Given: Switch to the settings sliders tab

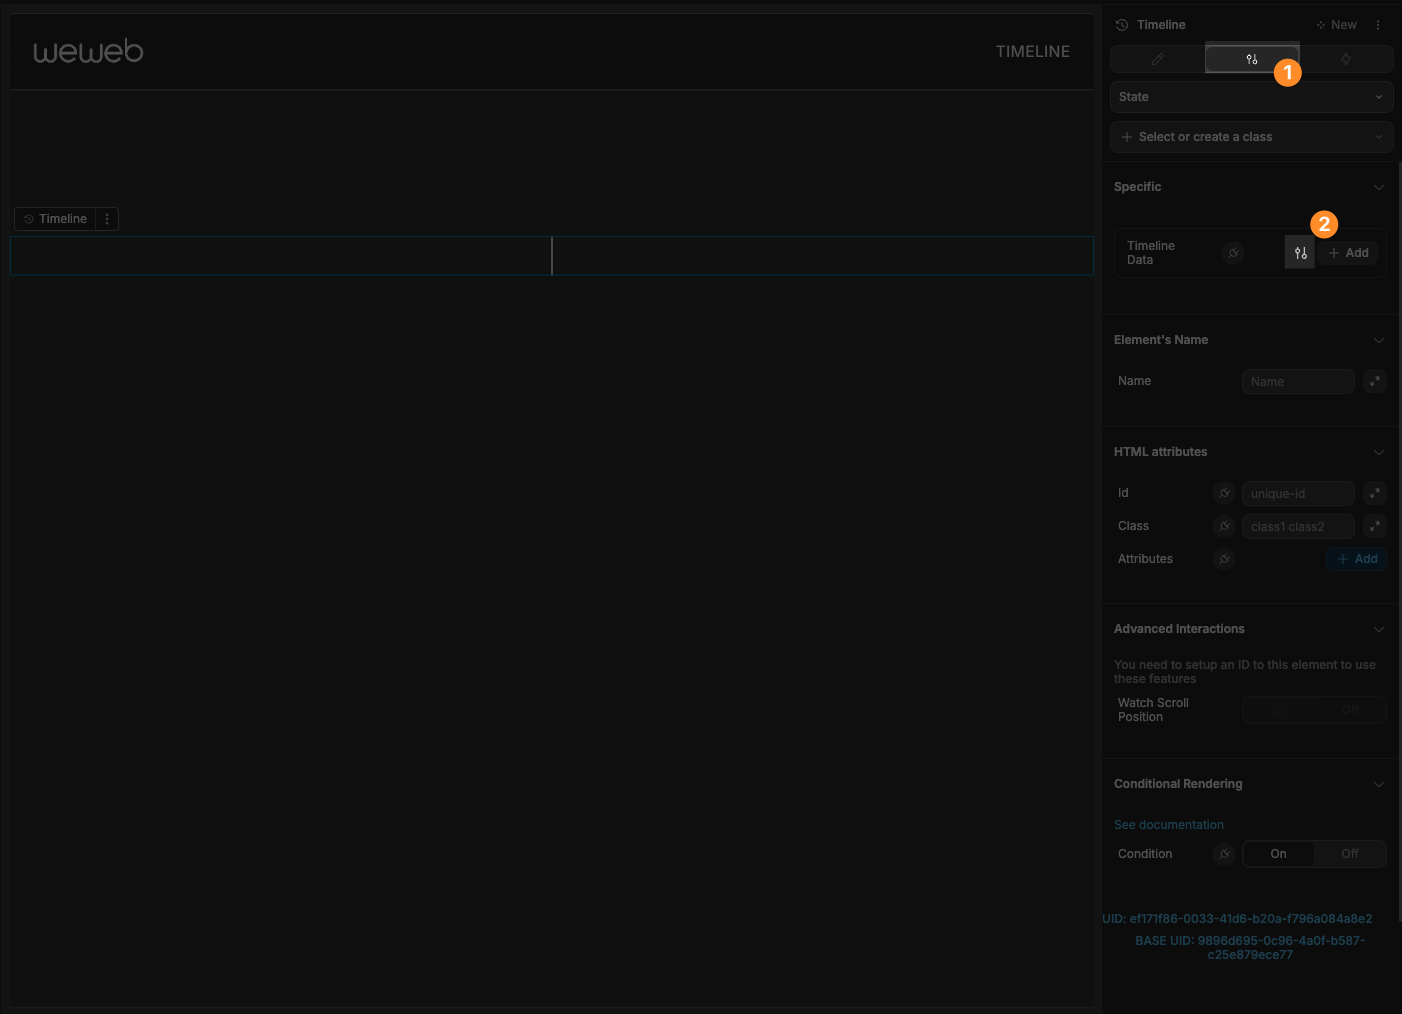Looking at the screenshot, I should tap(1251, 59).
